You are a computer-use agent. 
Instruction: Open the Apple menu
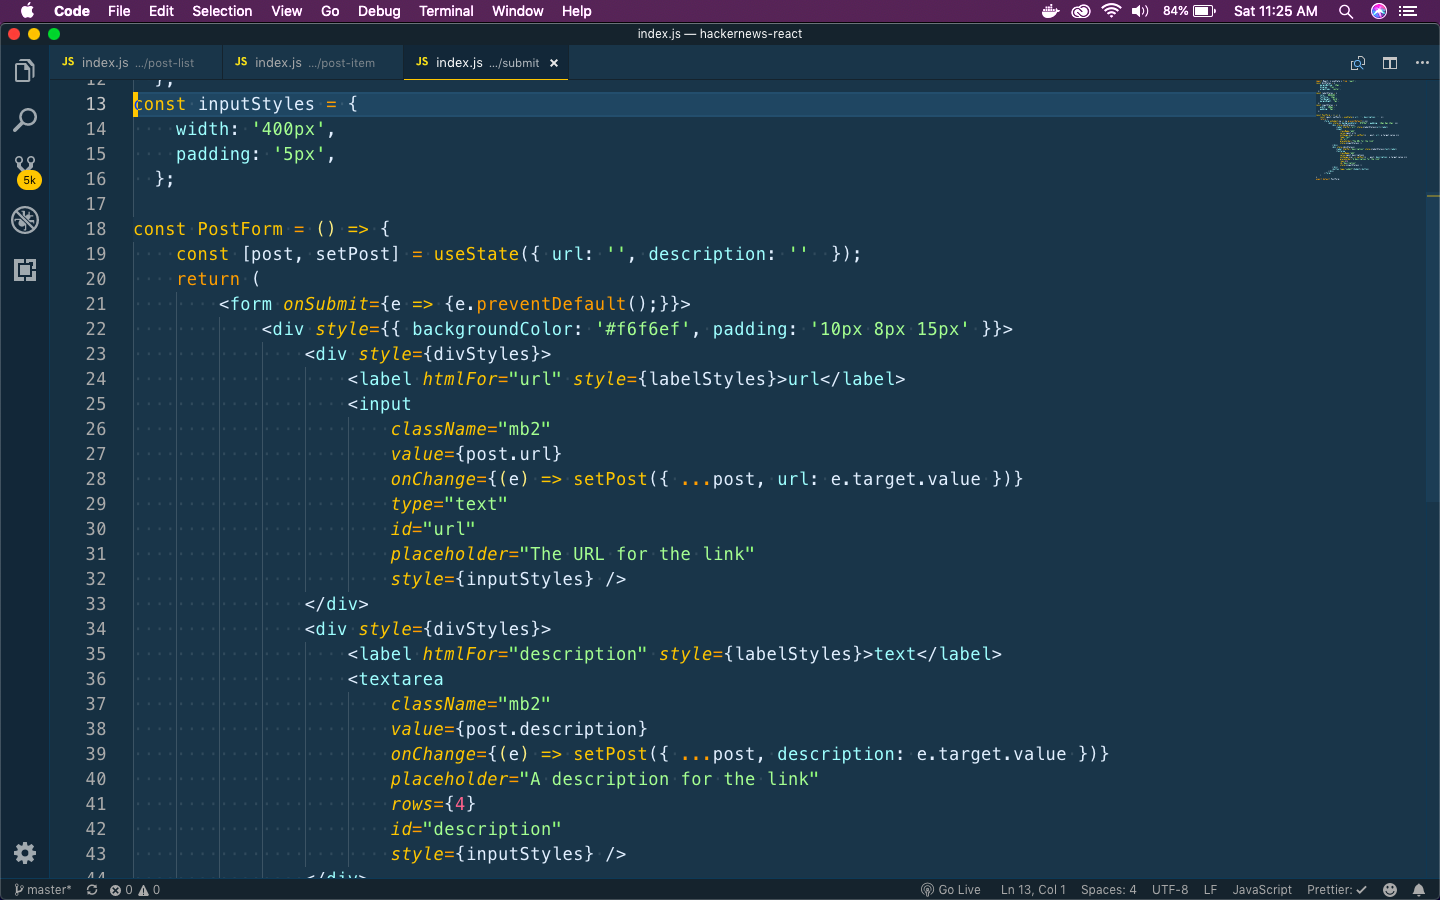click(27, 11)
